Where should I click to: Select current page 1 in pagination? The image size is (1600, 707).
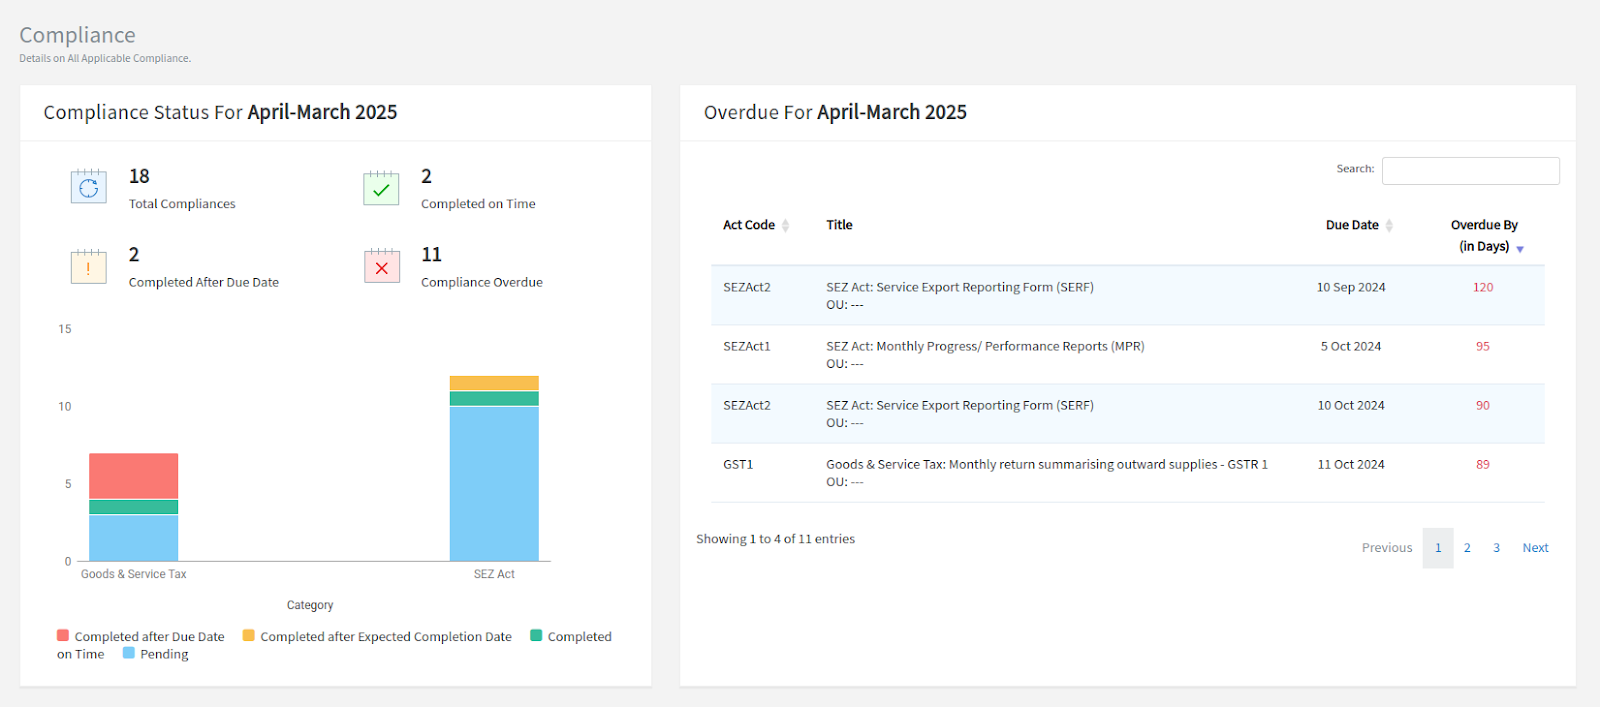1438,548
